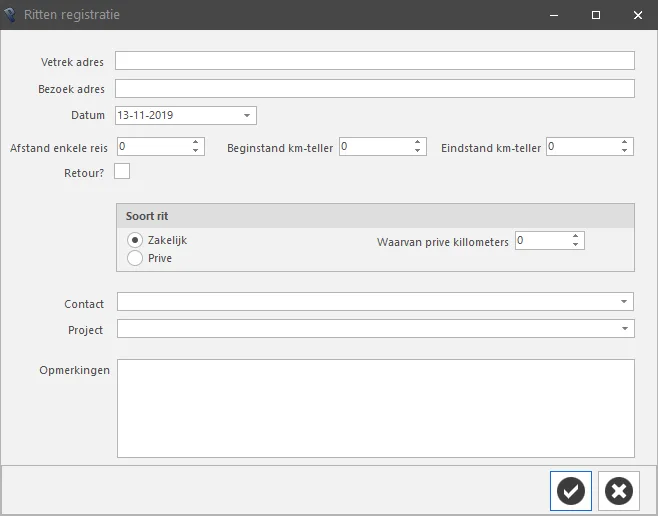Increase the Afstand enkele reis value

[196, 143]
